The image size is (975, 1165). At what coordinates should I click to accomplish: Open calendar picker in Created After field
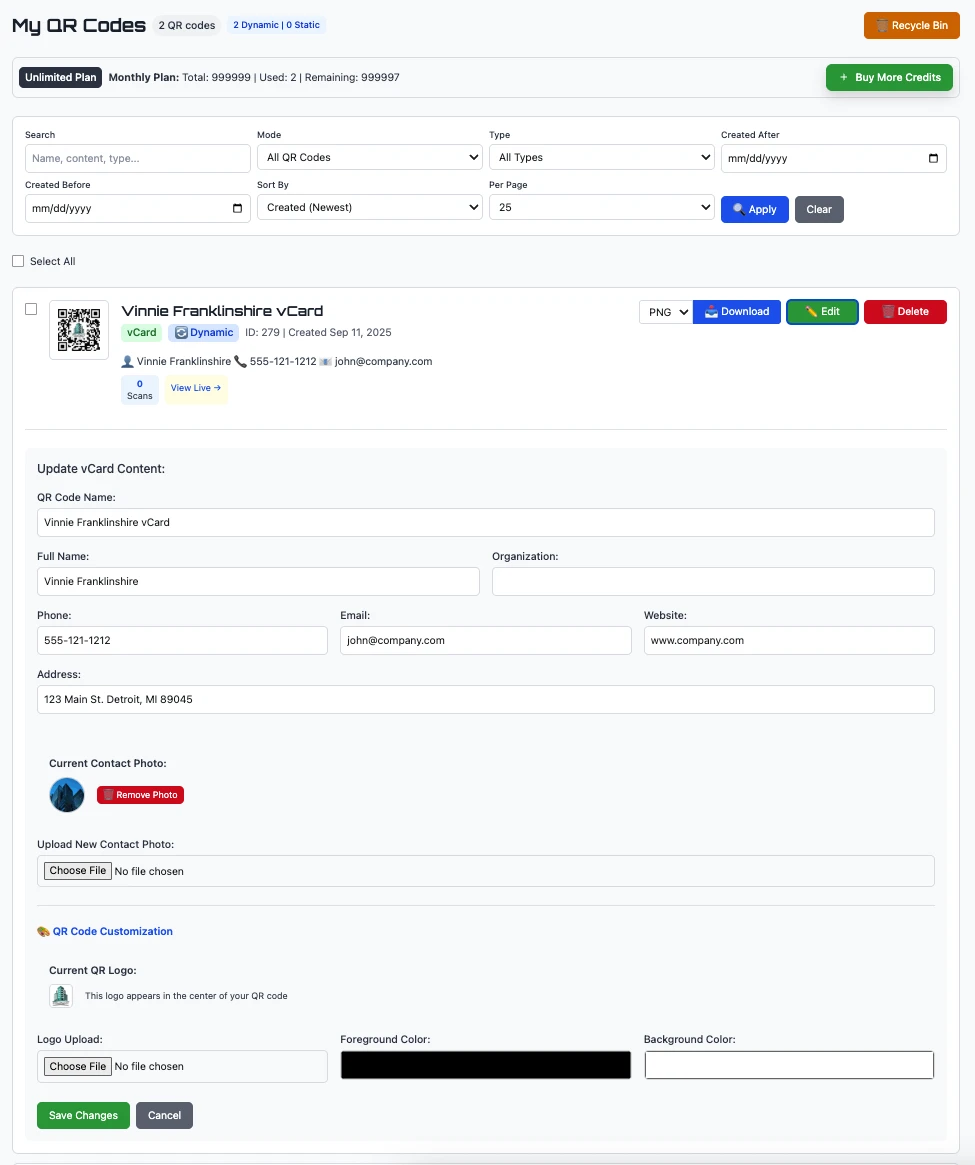[933, 158]
